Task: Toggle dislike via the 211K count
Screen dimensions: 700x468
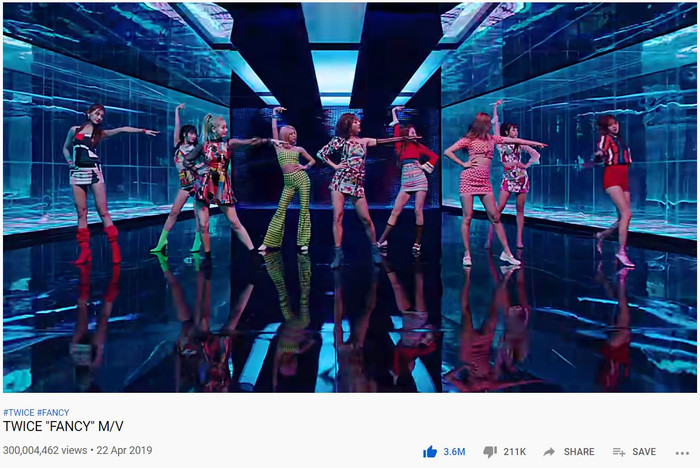Action: [514, 452]
